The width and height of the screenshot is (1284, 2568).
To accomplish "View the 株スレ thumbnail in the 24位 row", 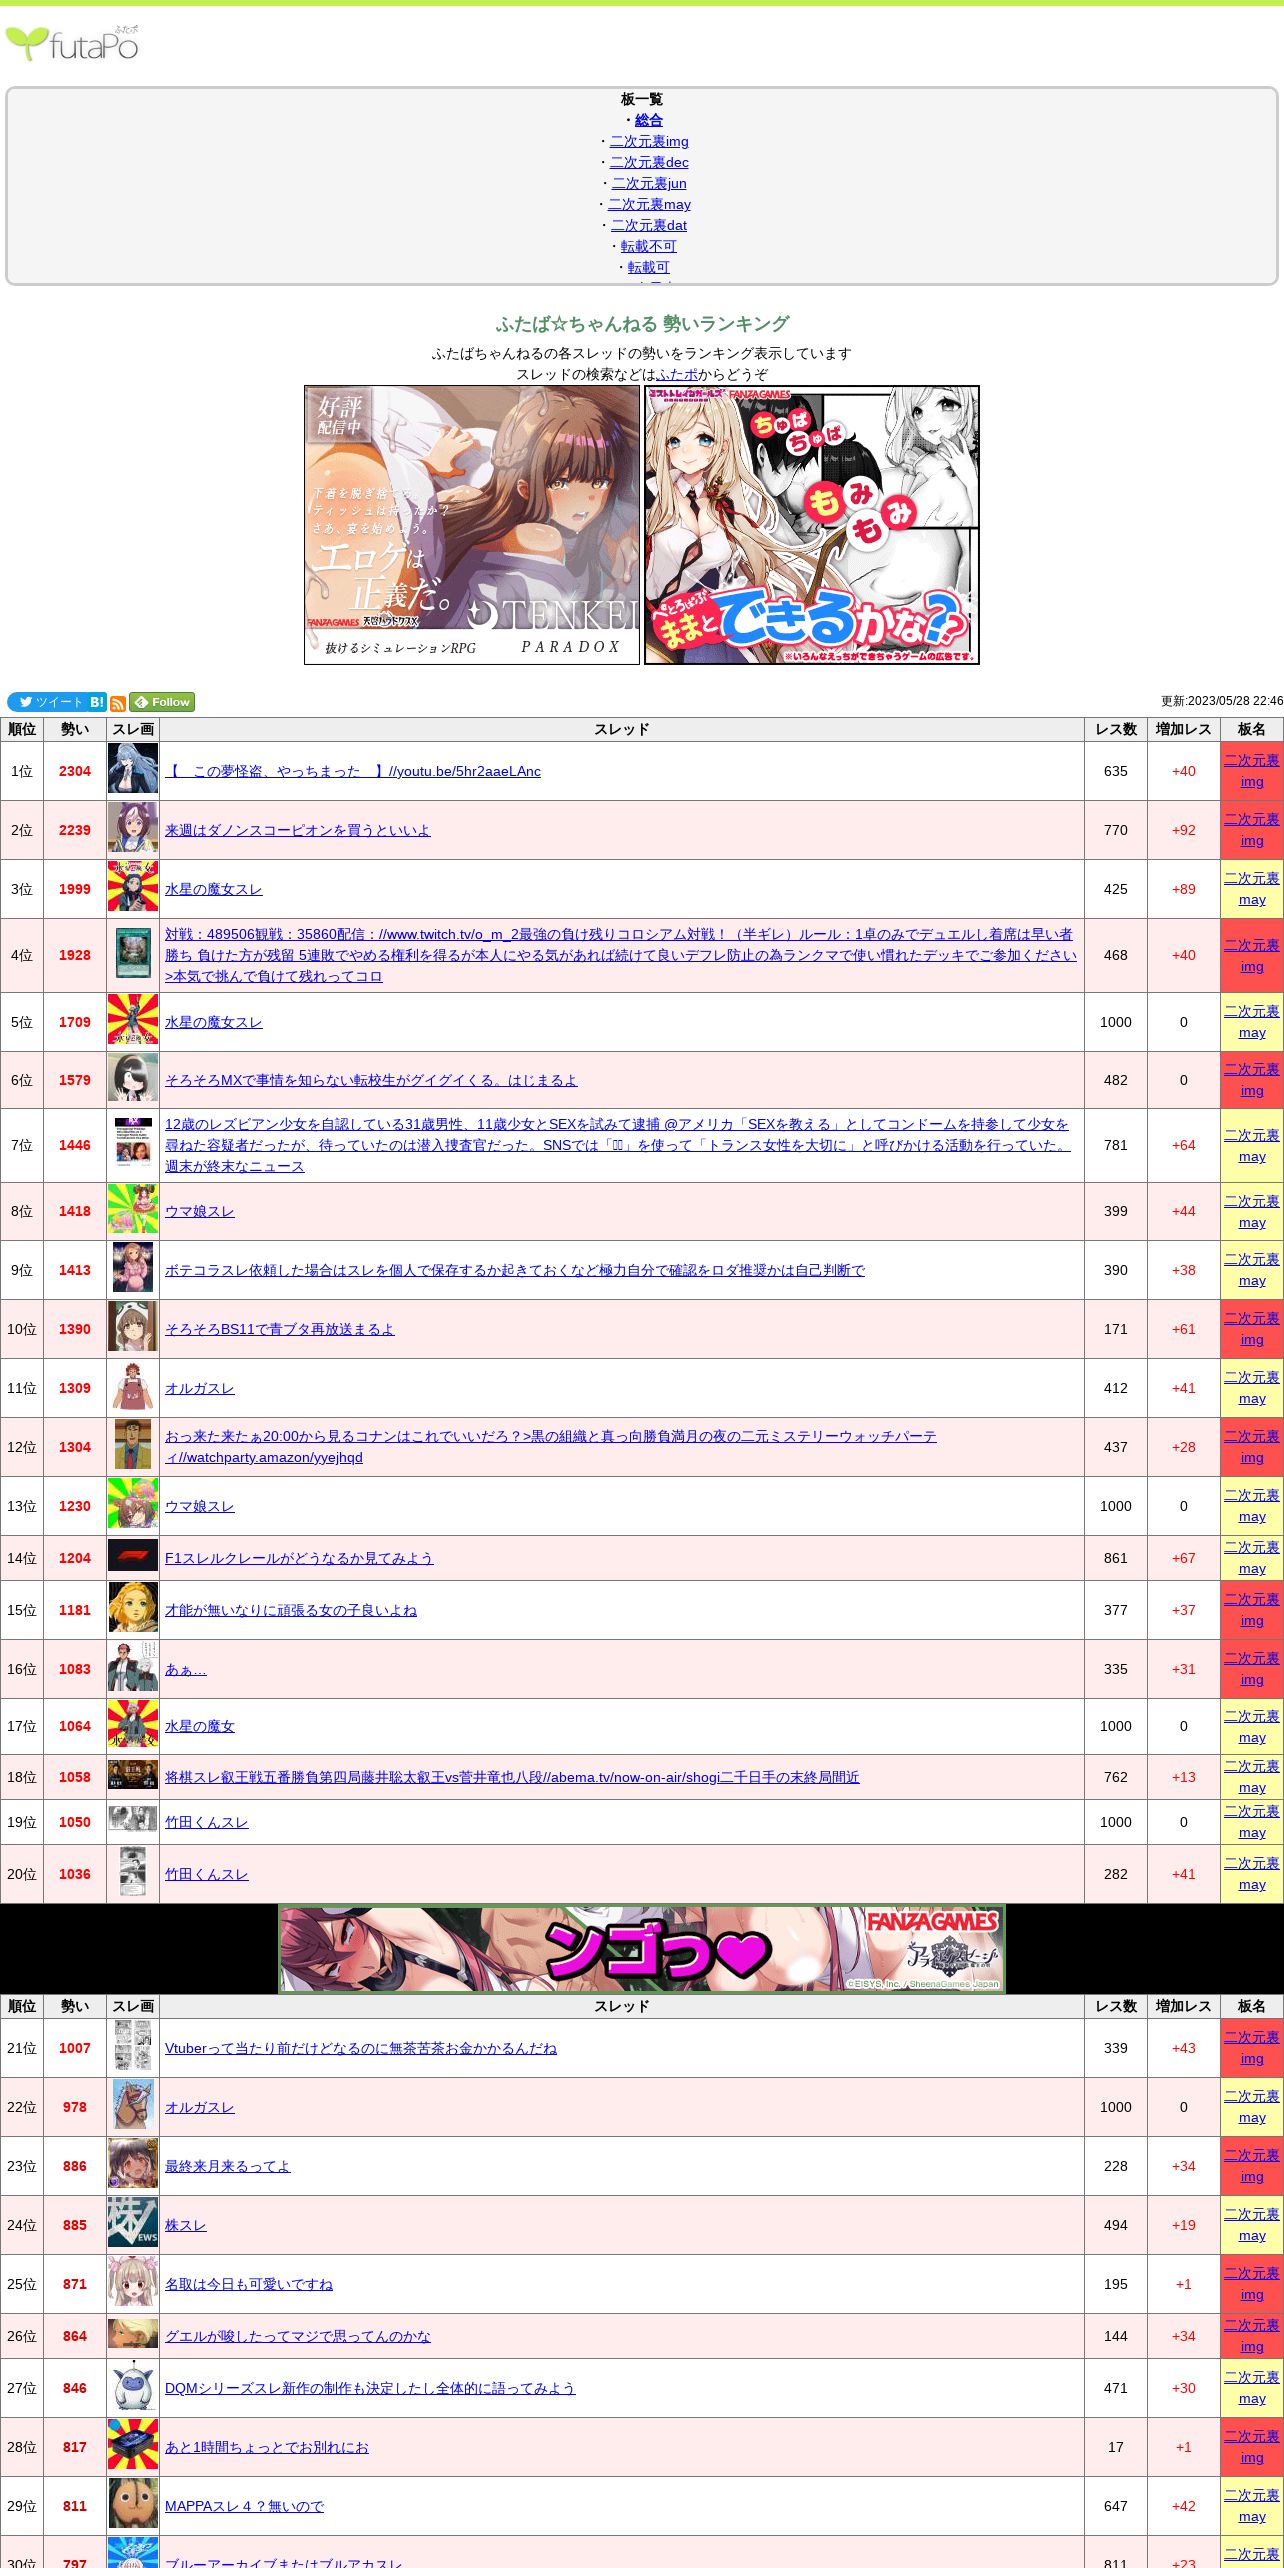I will (x=133, y=2222).
